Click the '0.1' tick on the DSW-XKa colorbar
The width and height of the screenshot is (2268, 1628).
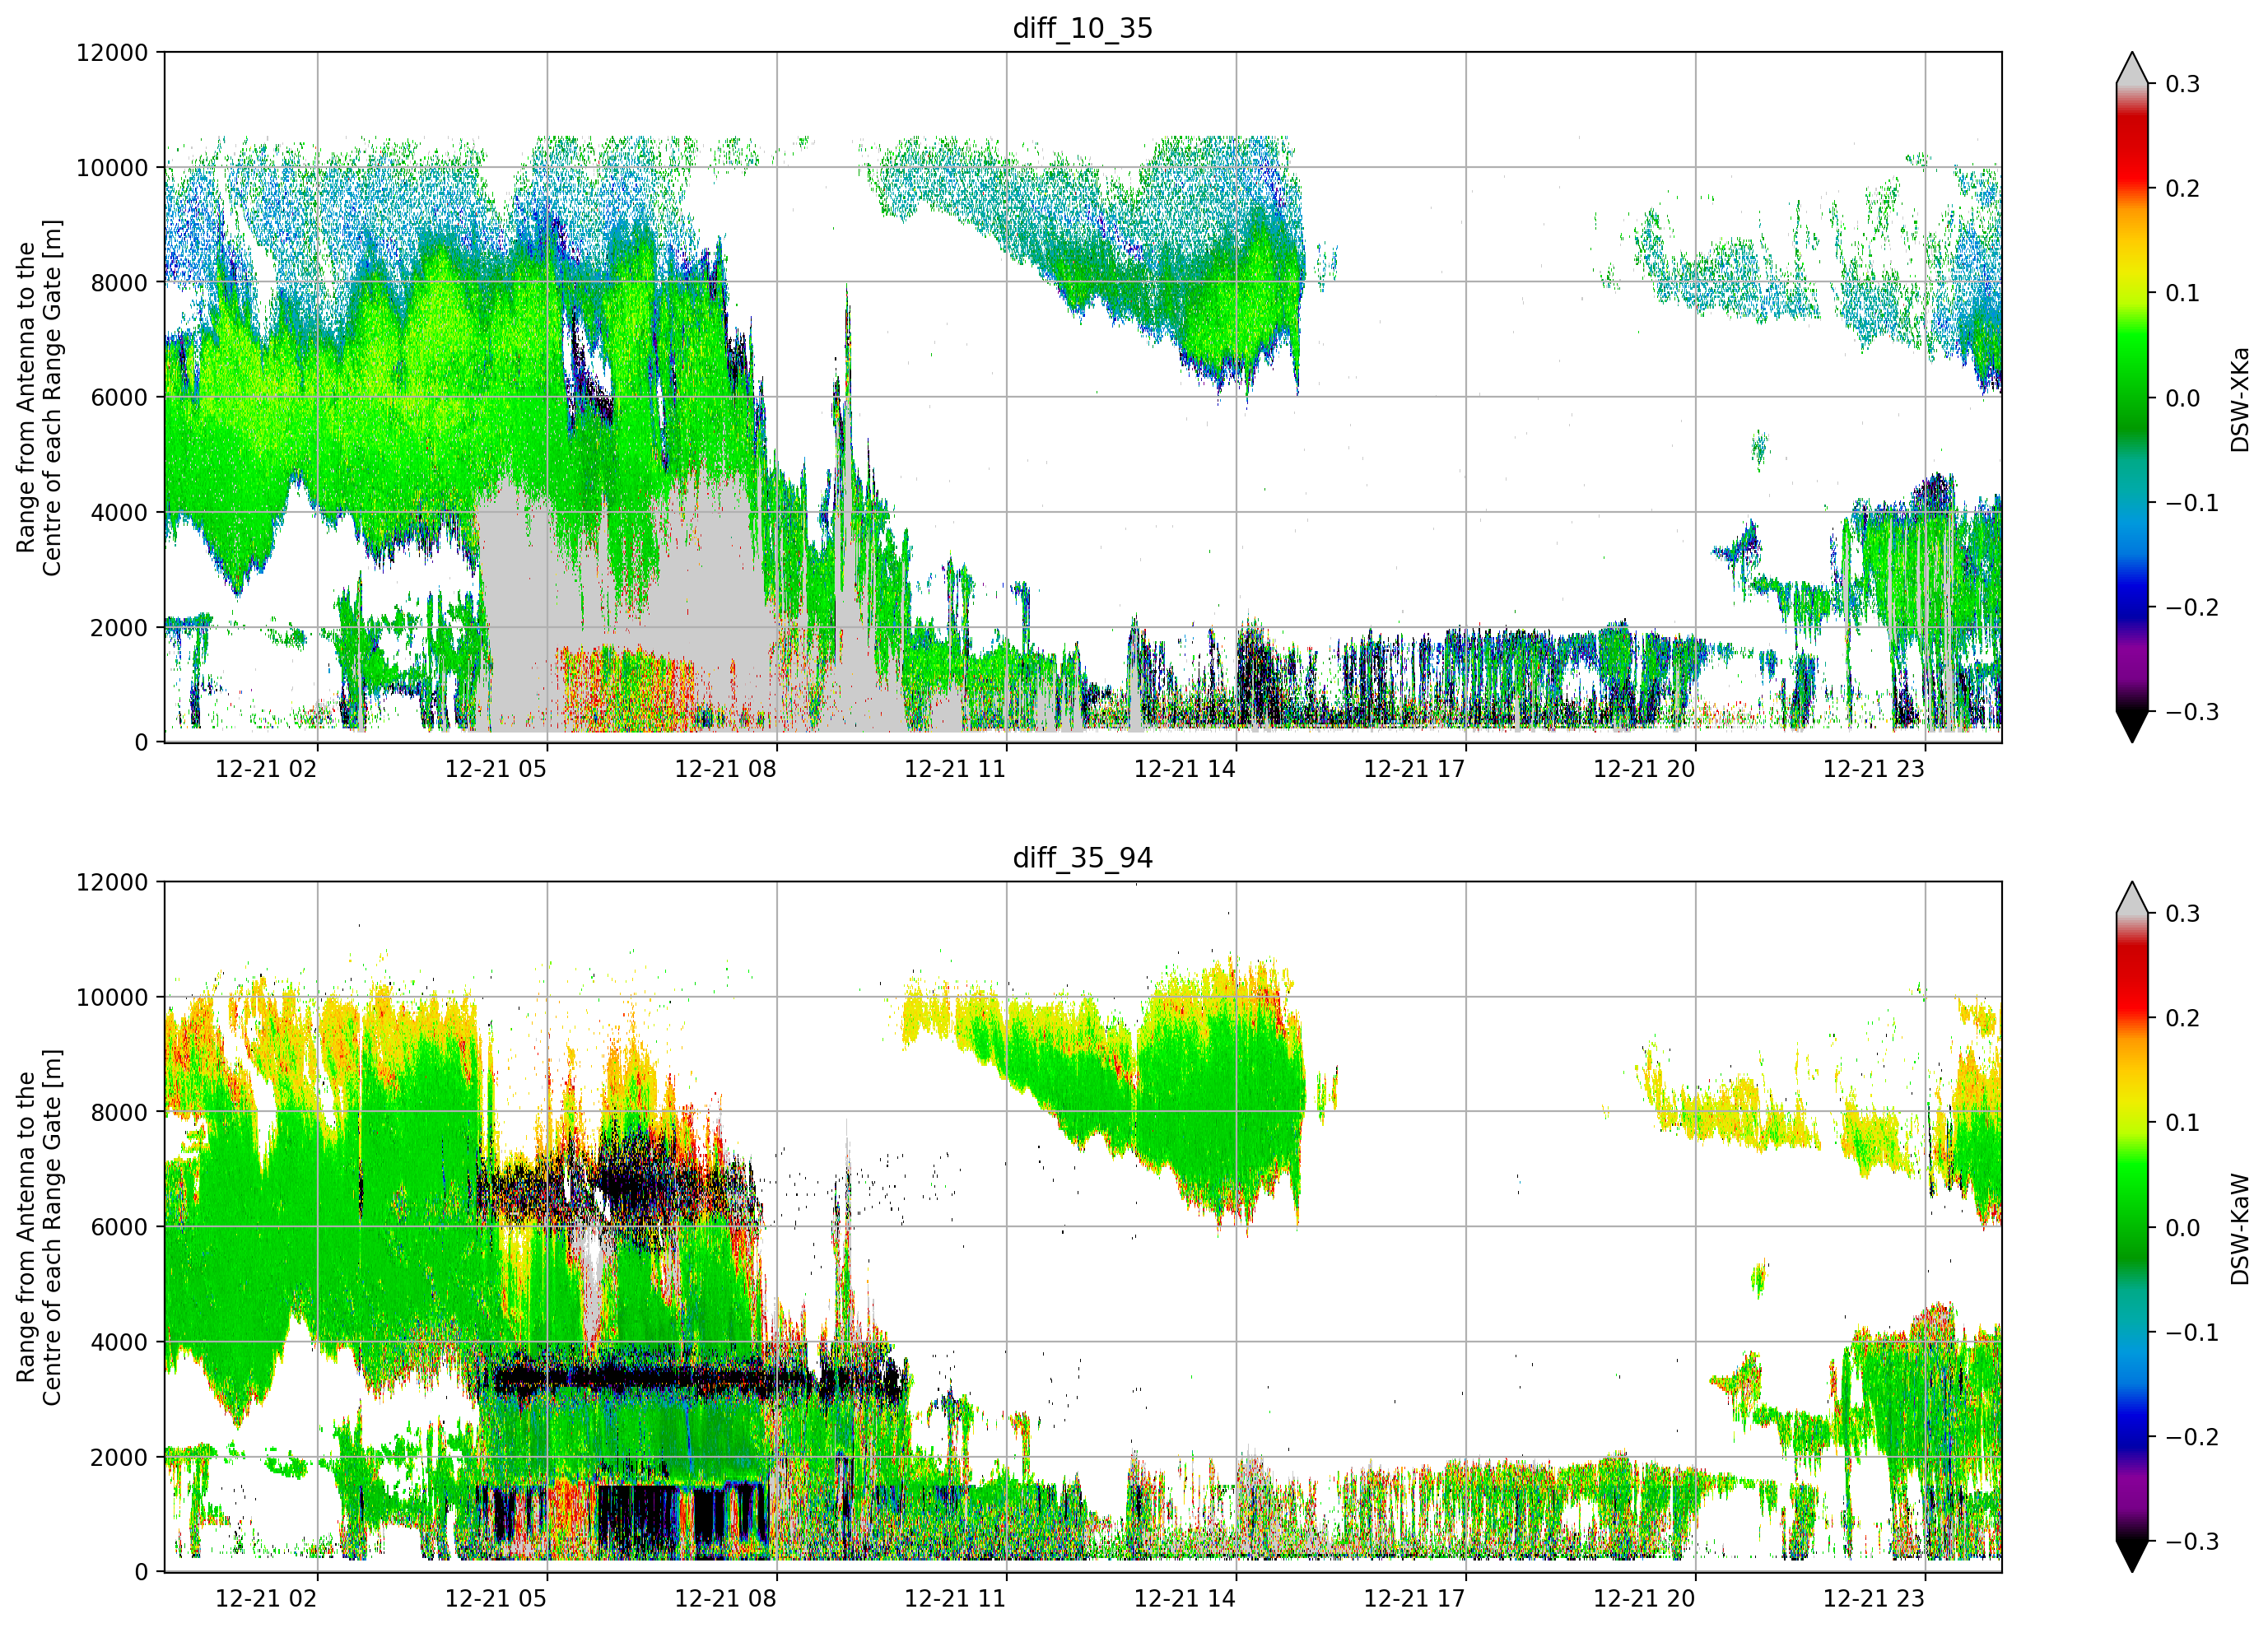click(2183, 294)
